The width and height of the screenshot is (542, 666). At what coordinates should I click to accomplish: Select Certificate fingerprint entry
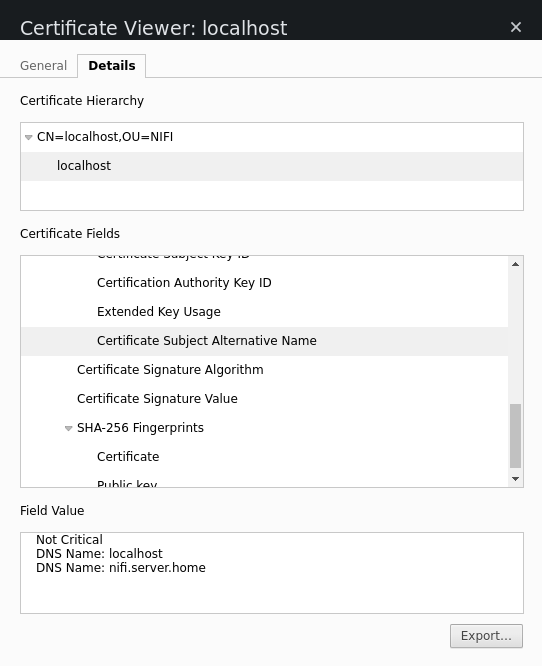pos(264,457)
